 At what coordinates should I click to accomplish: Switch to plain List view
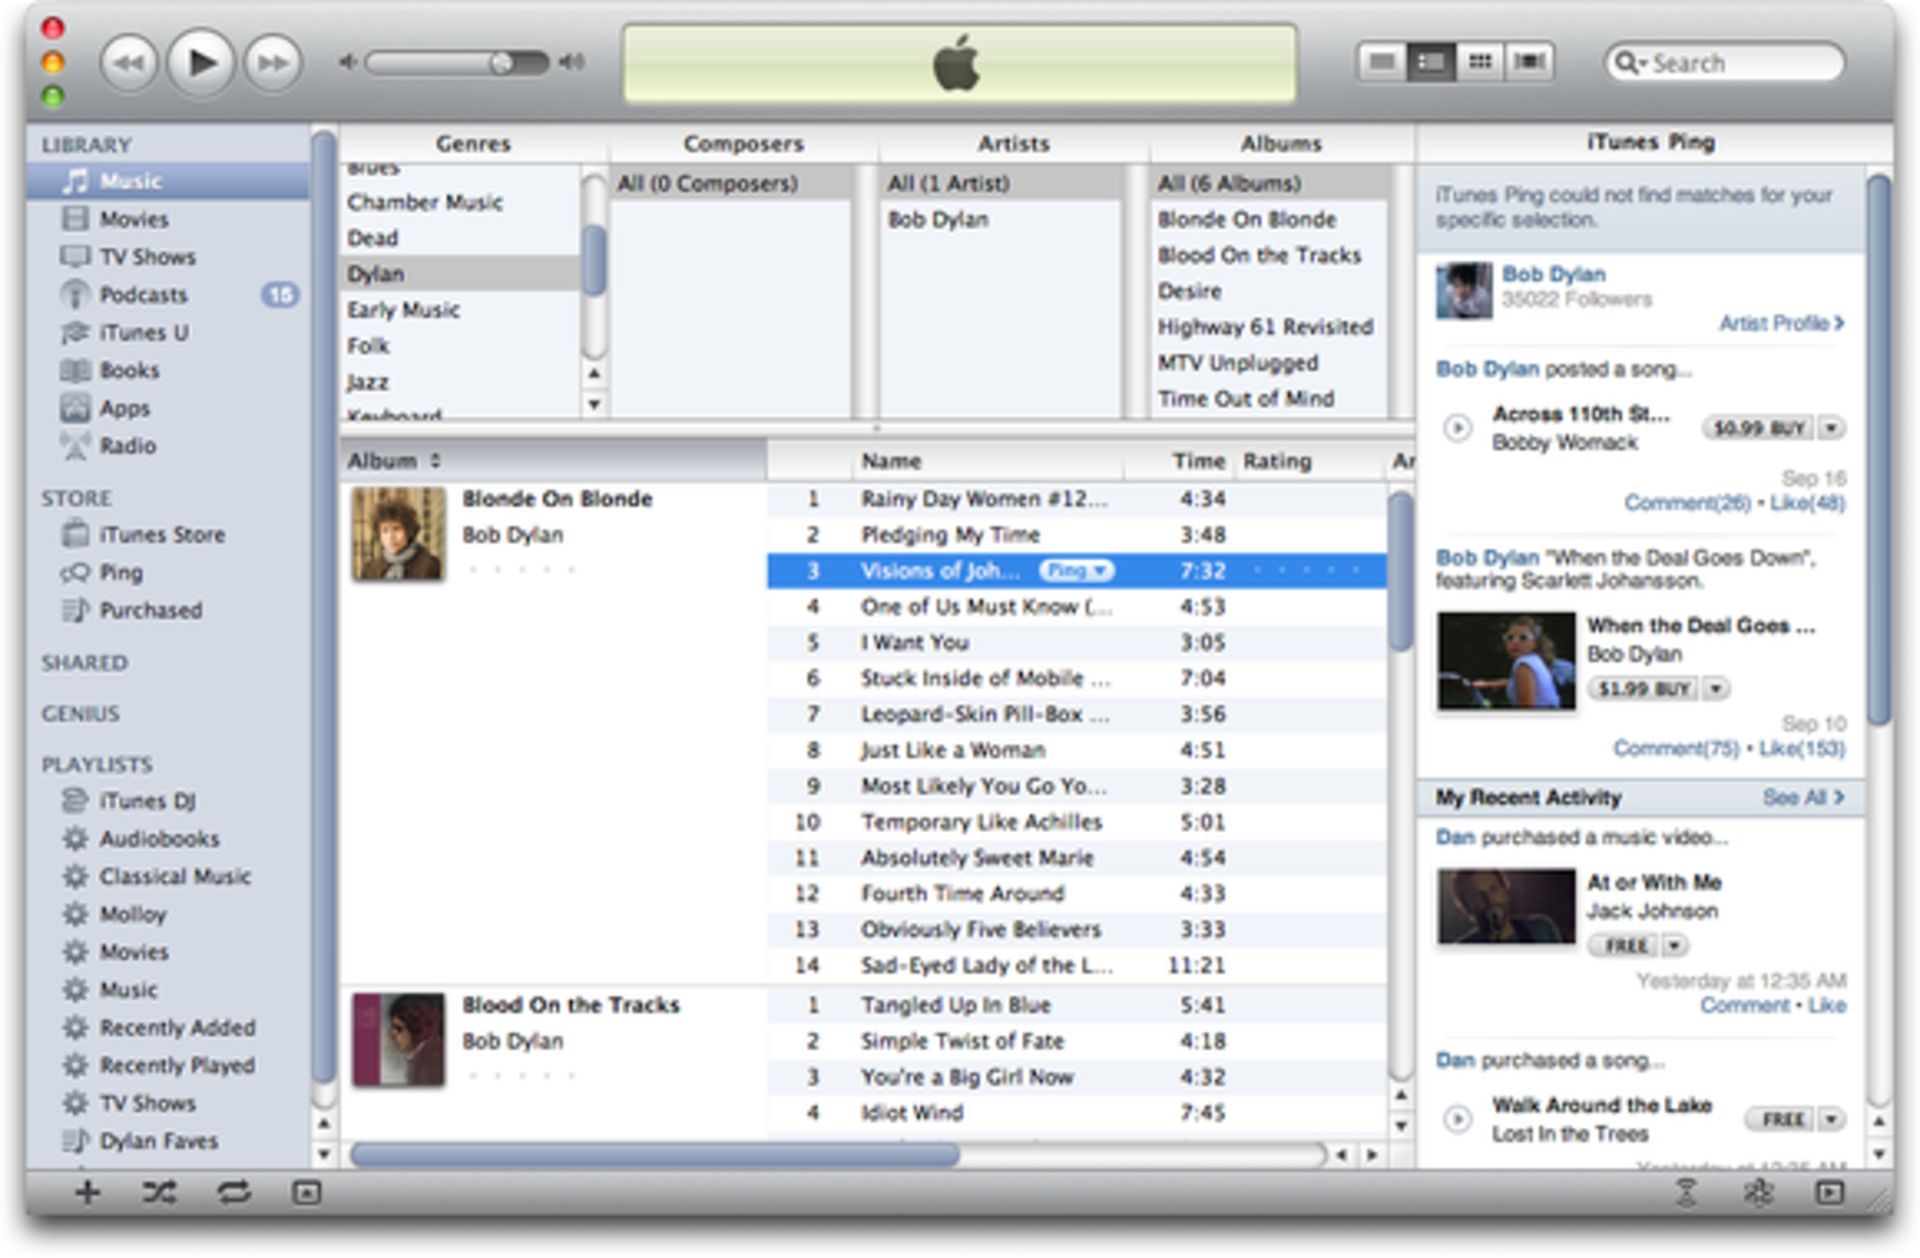tap(1384, 61)
